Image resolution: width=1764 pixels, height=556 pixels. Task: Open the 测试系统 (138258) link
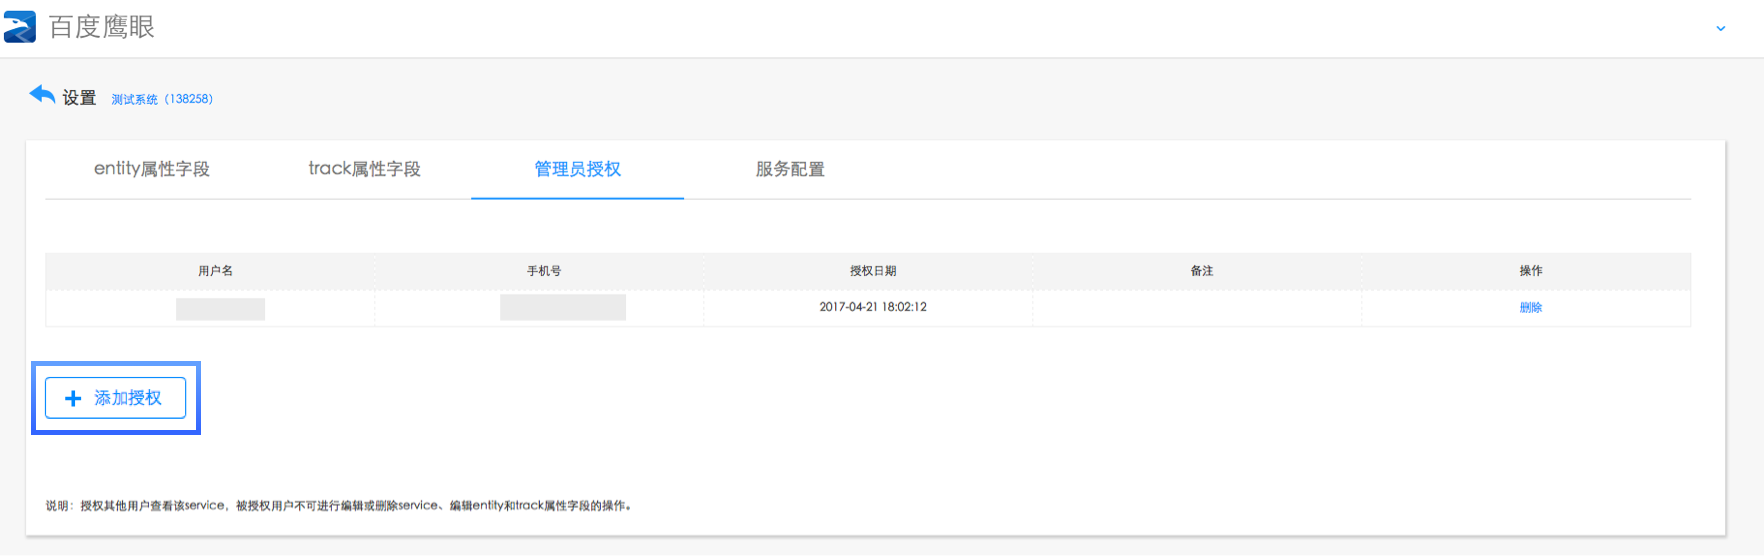162,99
